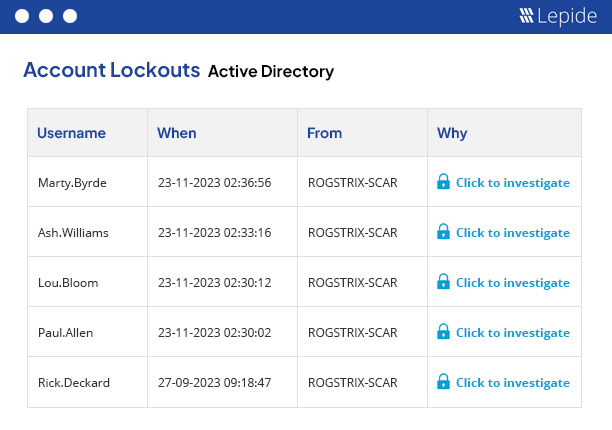Click the Account Lockouts heading
The height and width of the screenshot is (430, 612).
pyautogui.click(x=112, y=70)
